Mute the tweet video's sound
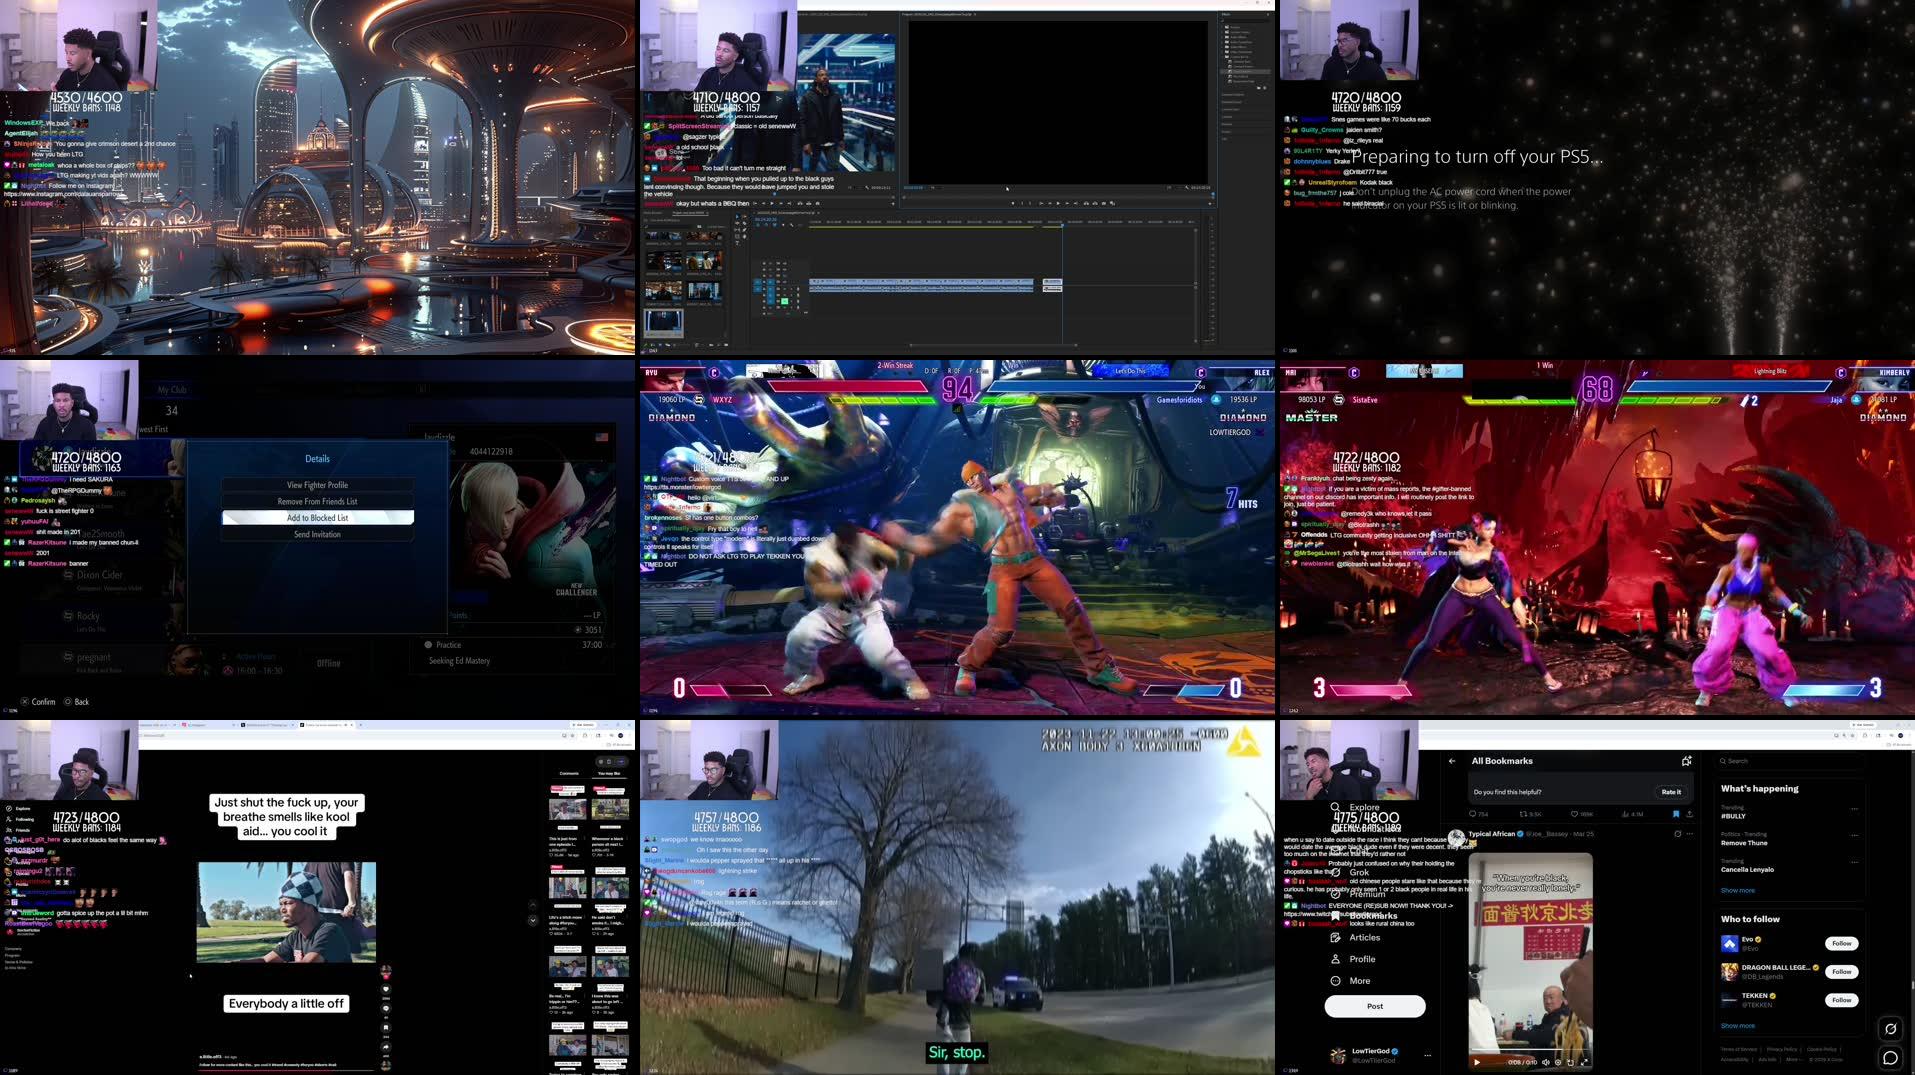This screenshot has height=1075, width=1915. point(1546,1062)
